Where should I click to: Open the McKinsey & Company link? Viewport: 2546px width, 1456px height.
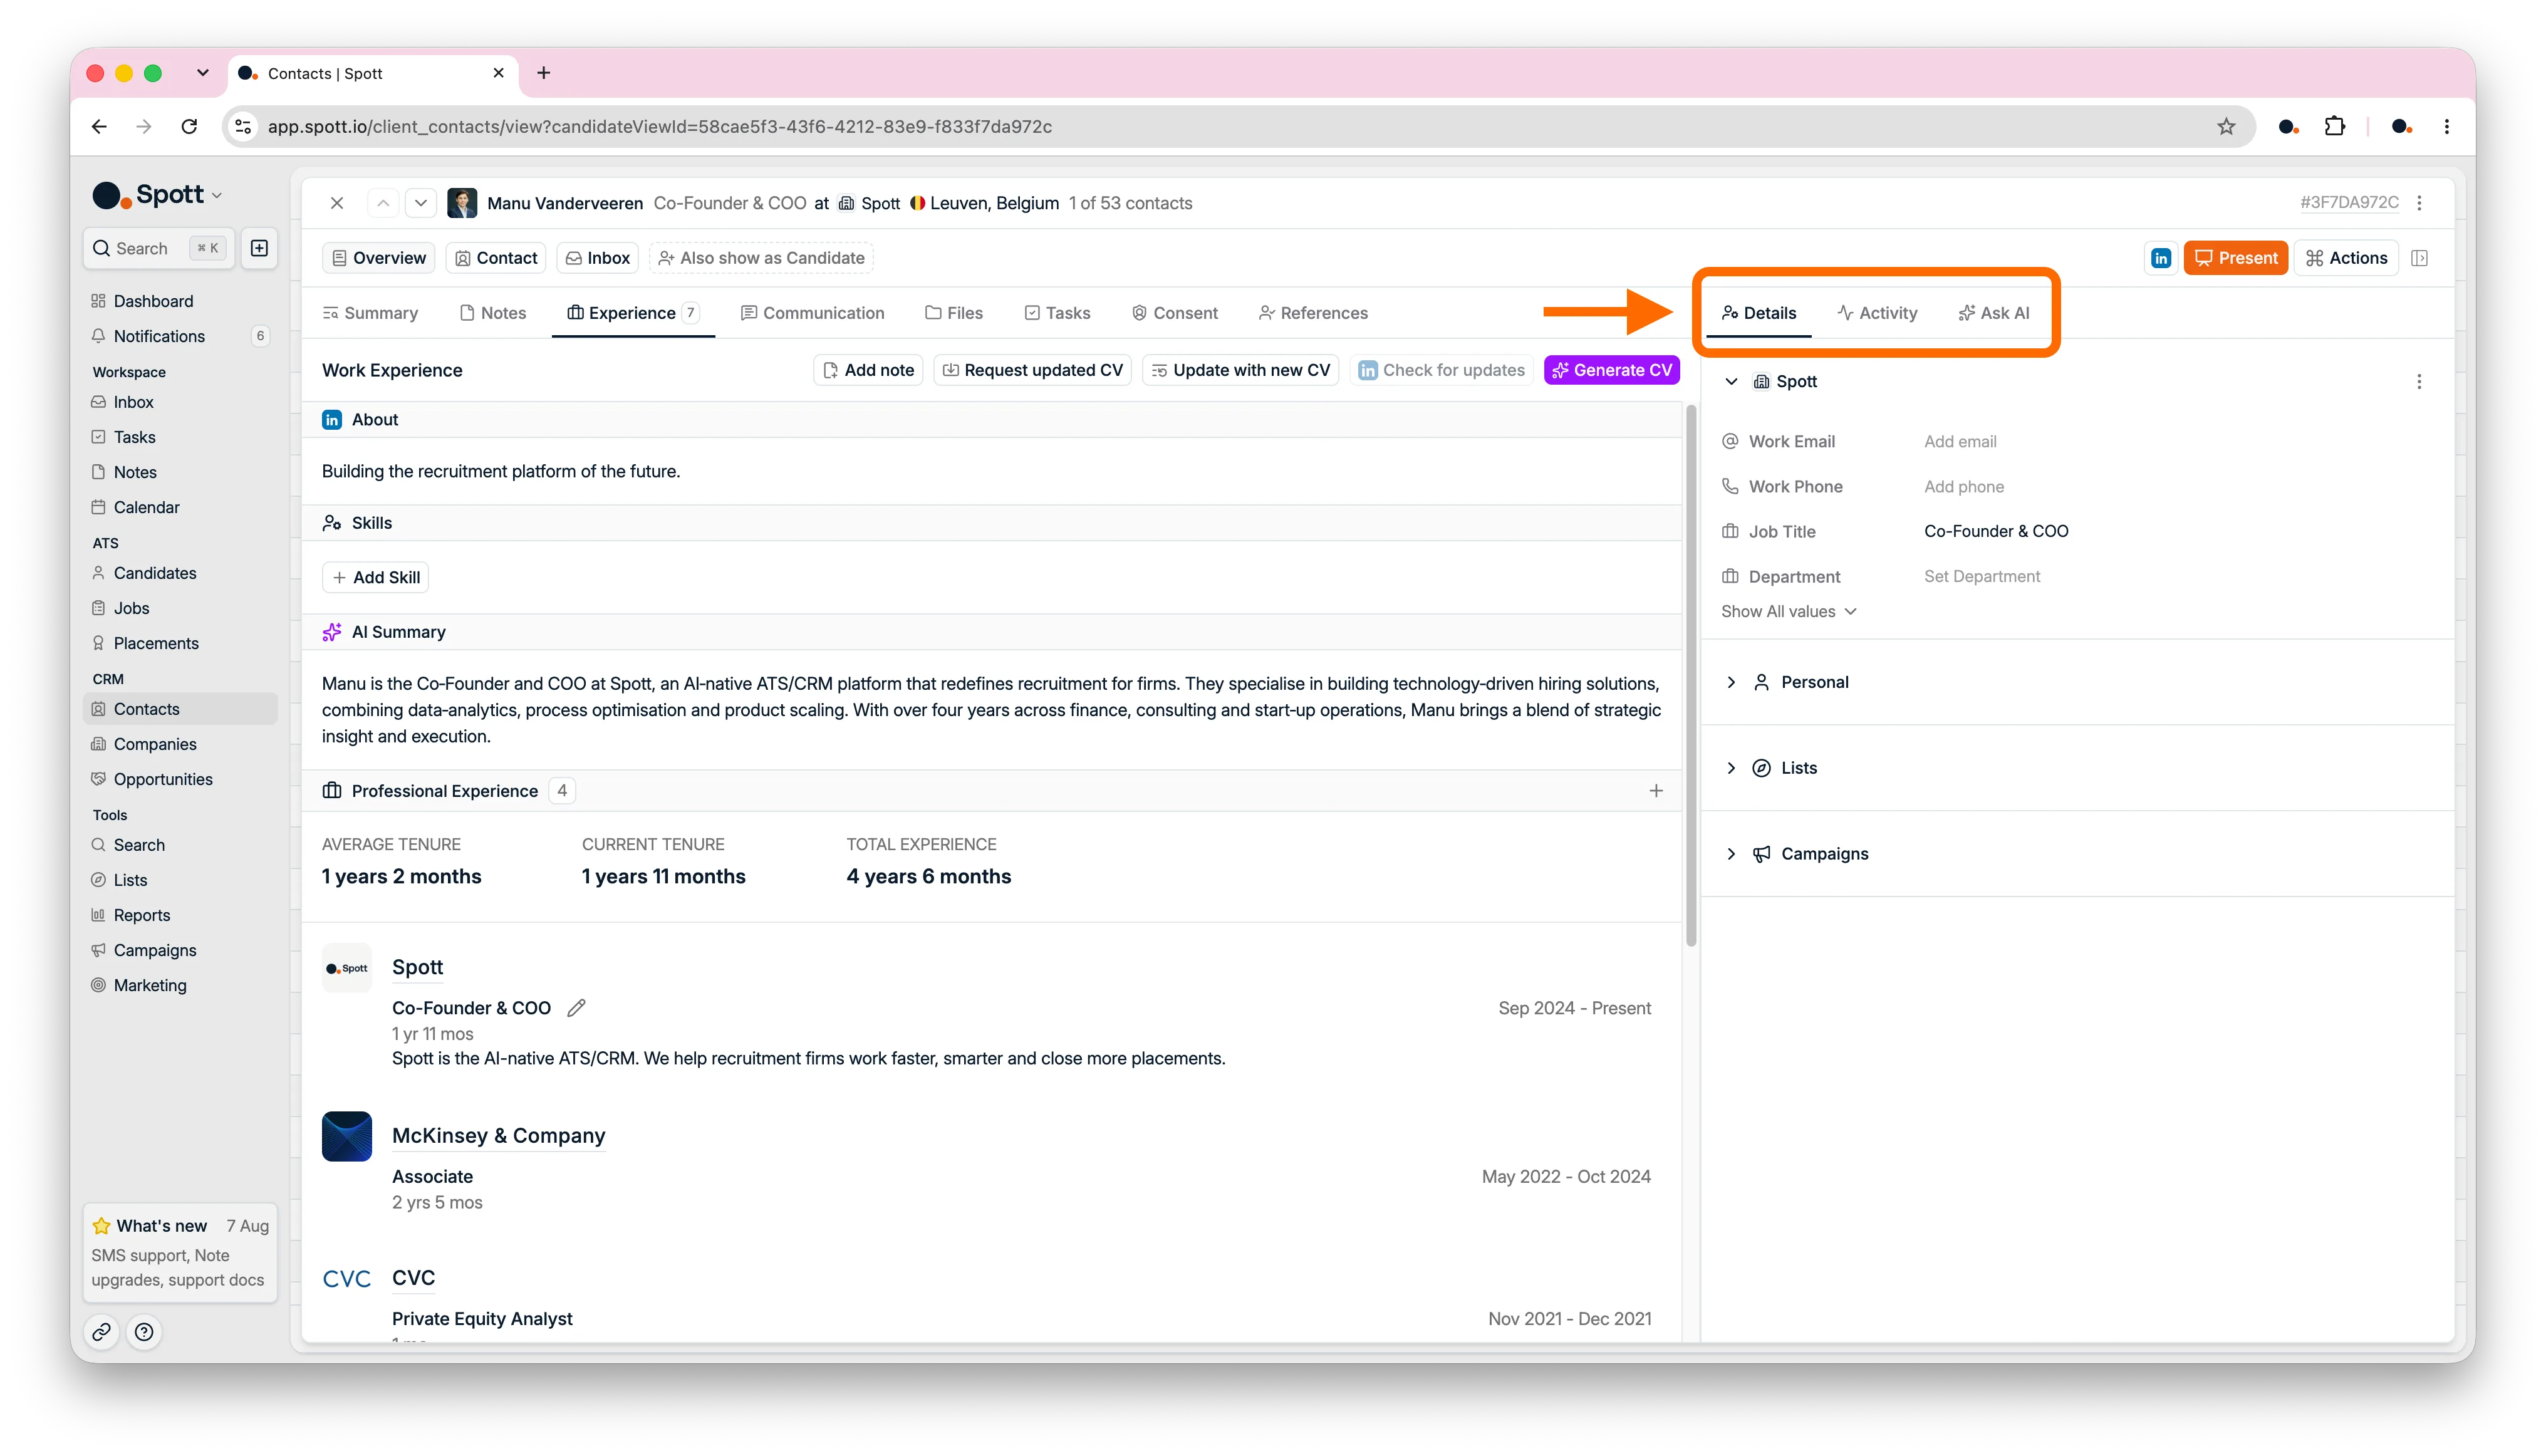[498, 1135]
